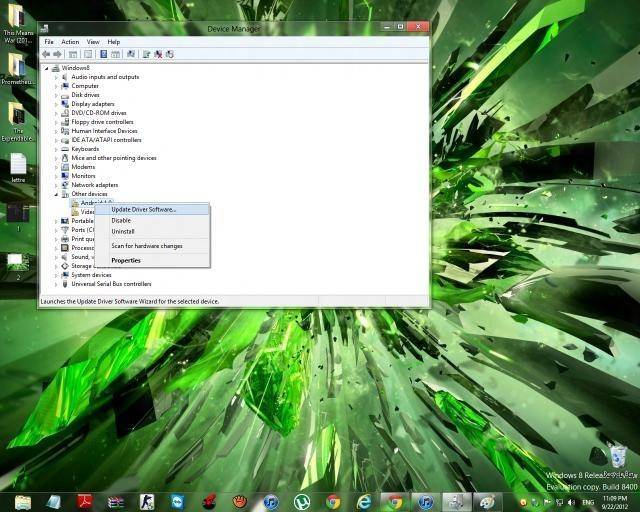The image size is (640, 512).
Task: Select Human Interface Devices
Action: [x=104, y=131]
